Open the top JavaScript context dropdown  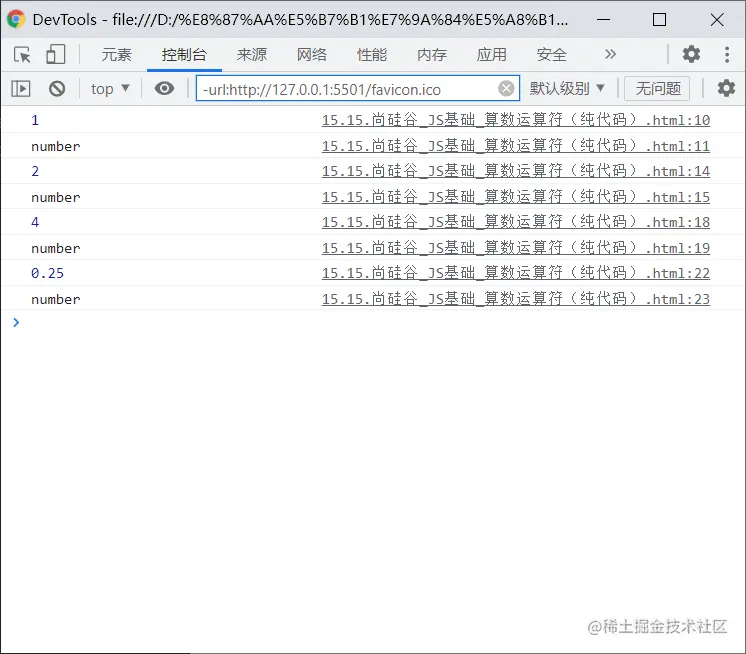tap(110, 88)
